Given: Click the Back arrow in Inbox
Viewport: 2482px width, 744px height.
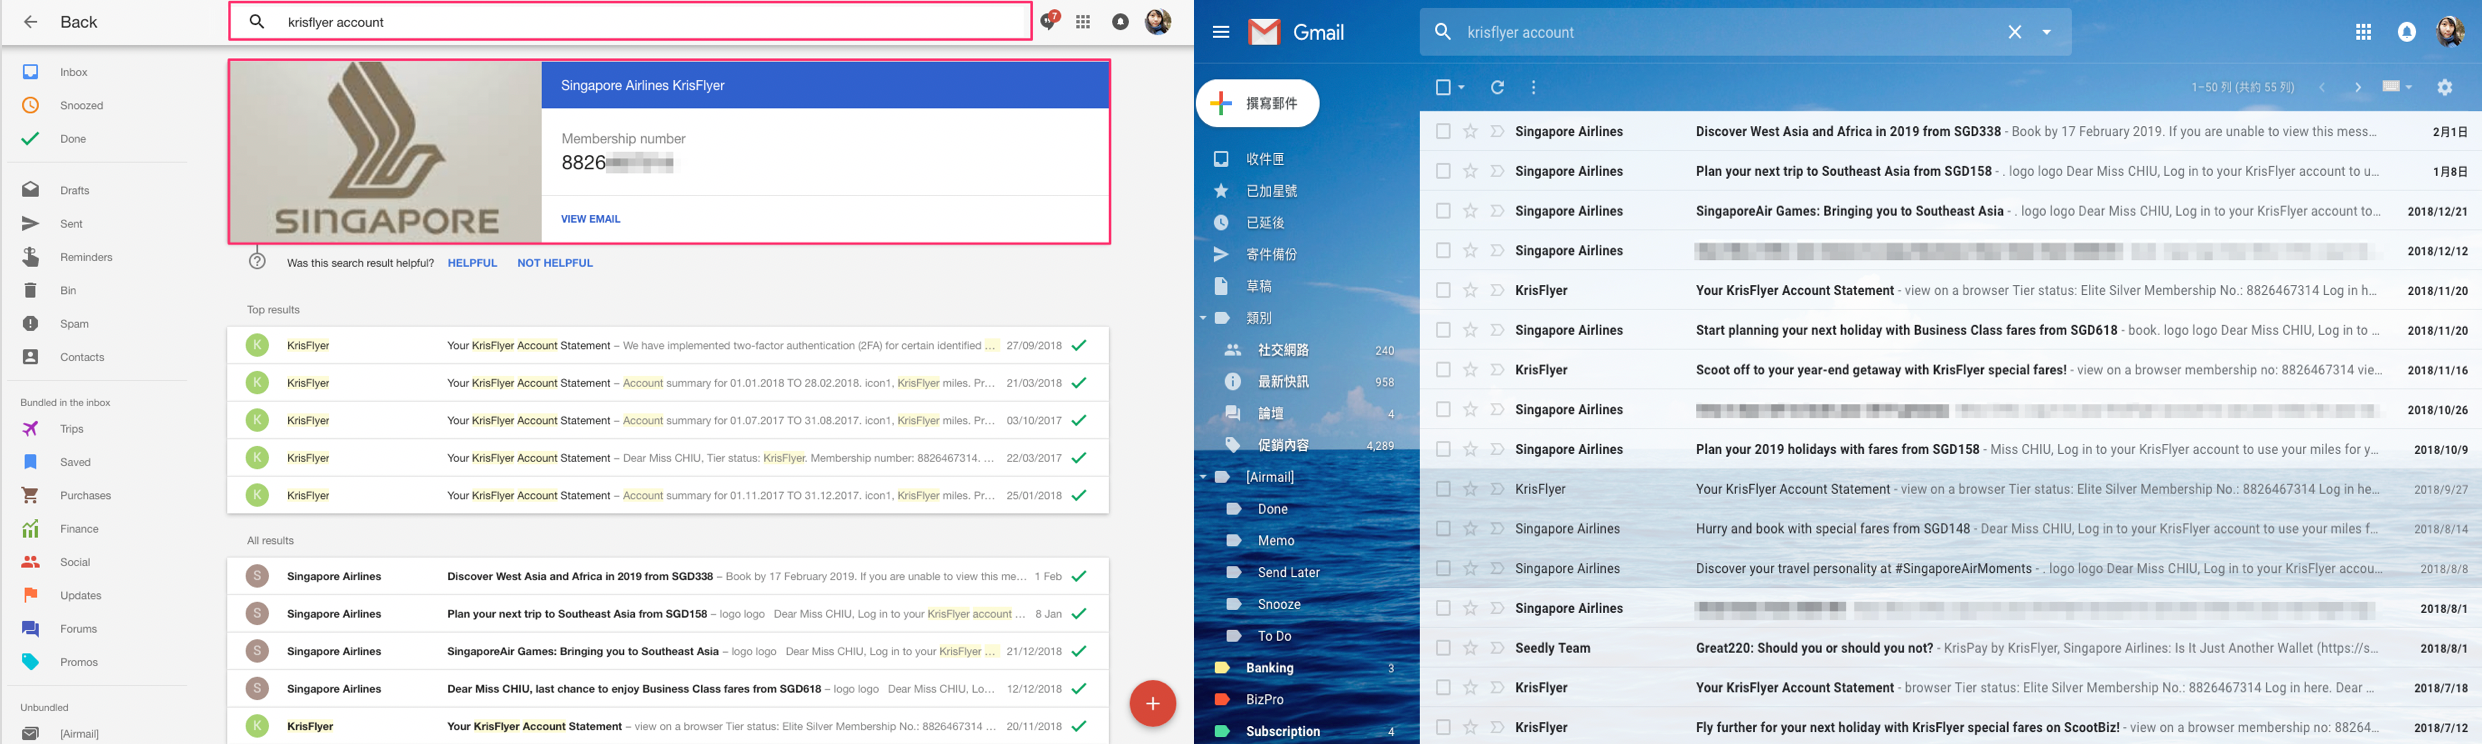Looking at the screenshot, I should coord(30,22).
